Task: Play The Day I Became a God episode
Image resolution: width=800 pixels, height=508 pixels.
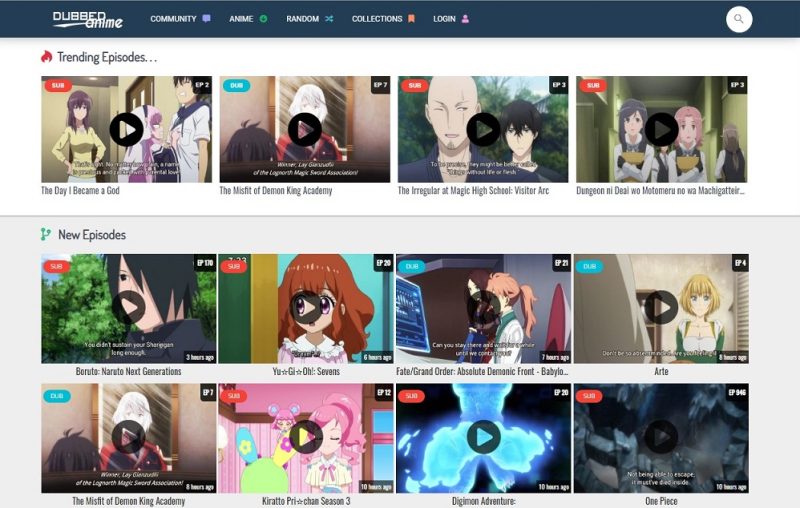Action: point(126,130)
